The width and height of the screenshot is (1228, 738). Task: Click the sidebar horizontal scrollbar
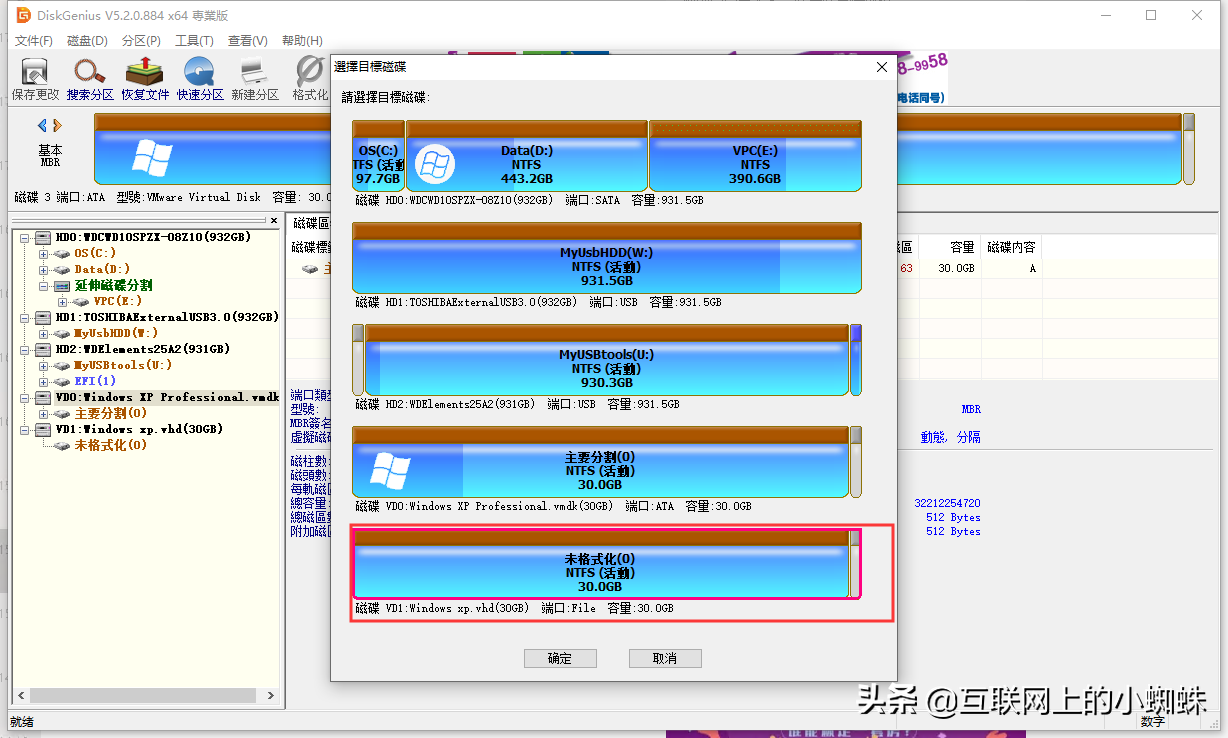tap(145, 695)
